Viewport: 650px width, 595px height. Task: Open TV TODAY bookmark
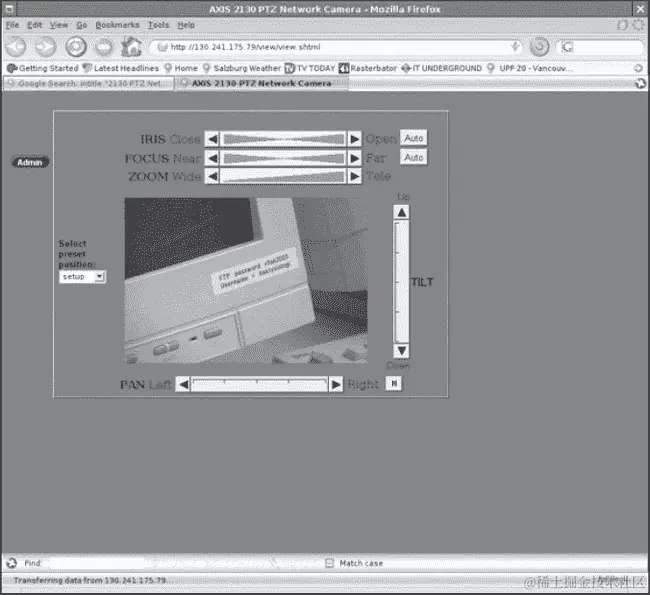pos(310,68)
